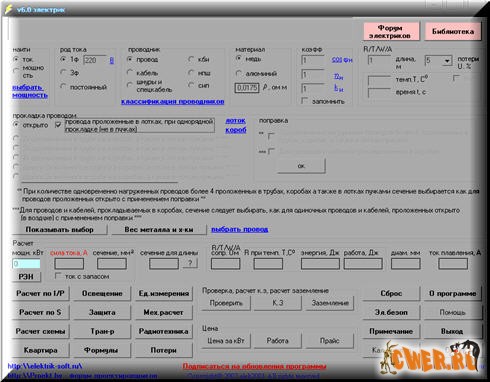Click the 'Показывать выбор' button
The height and width of the screenshot is (382, 490).
[x=59, y=230]
